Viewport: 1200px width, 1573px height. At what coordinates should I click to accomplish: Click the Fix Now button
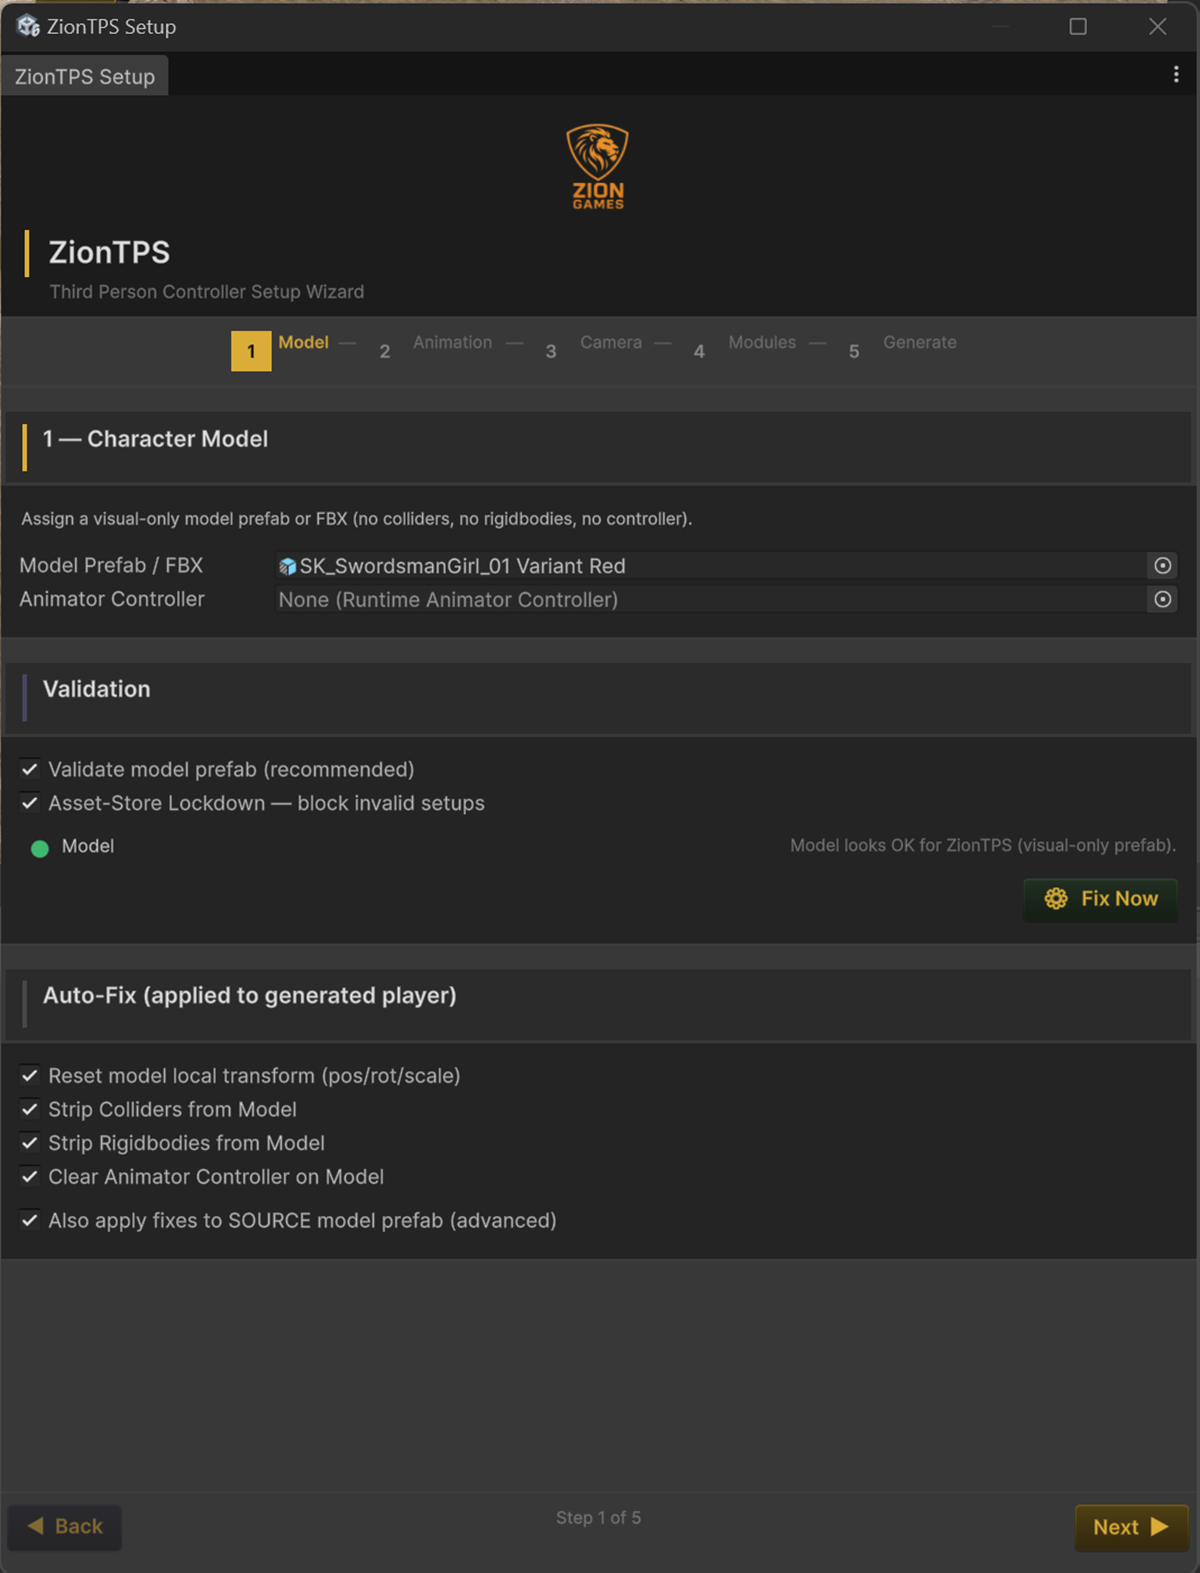(x=1100, y=899)
